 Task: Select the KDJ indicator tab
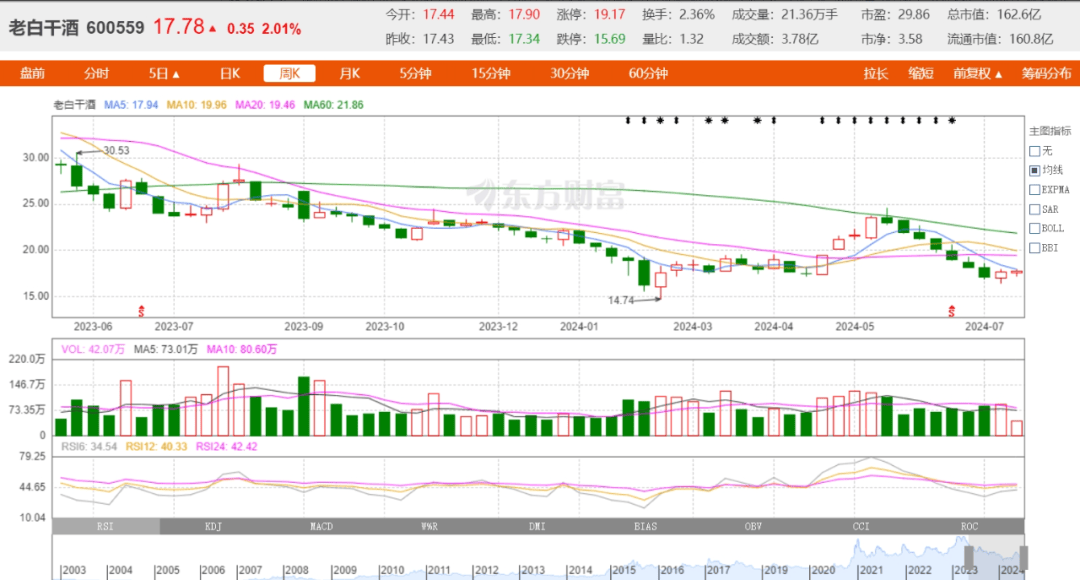coord(213,526)
